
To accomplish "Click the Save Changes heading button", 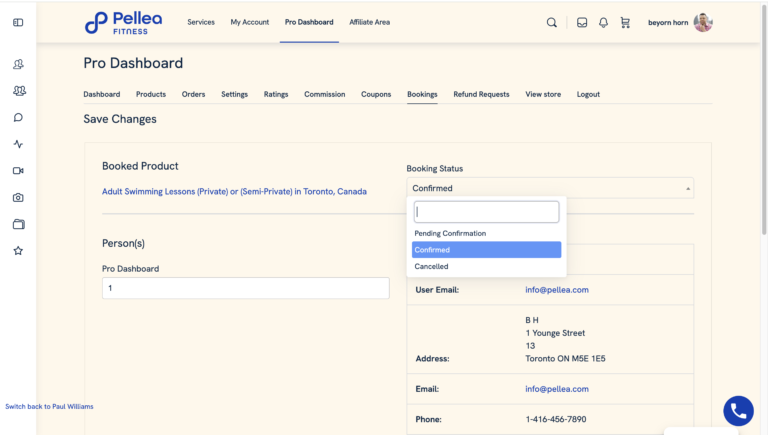I will [120, 119].
